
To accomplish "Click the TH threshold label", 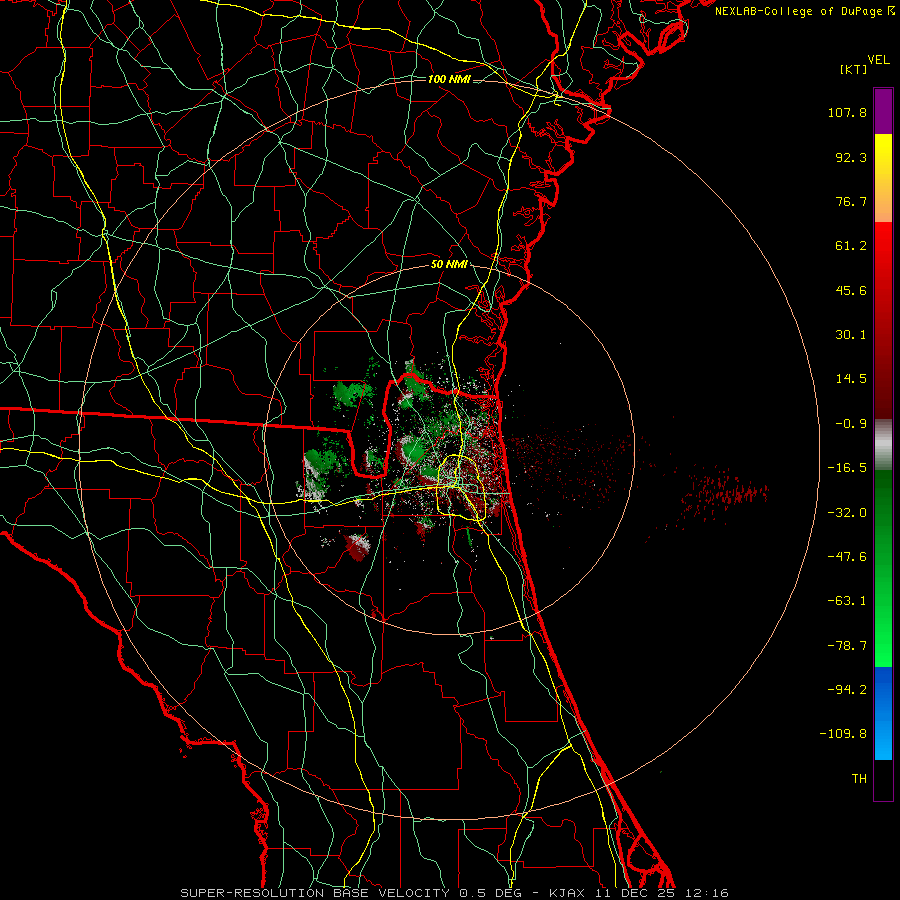I will (x=859, y=778).
